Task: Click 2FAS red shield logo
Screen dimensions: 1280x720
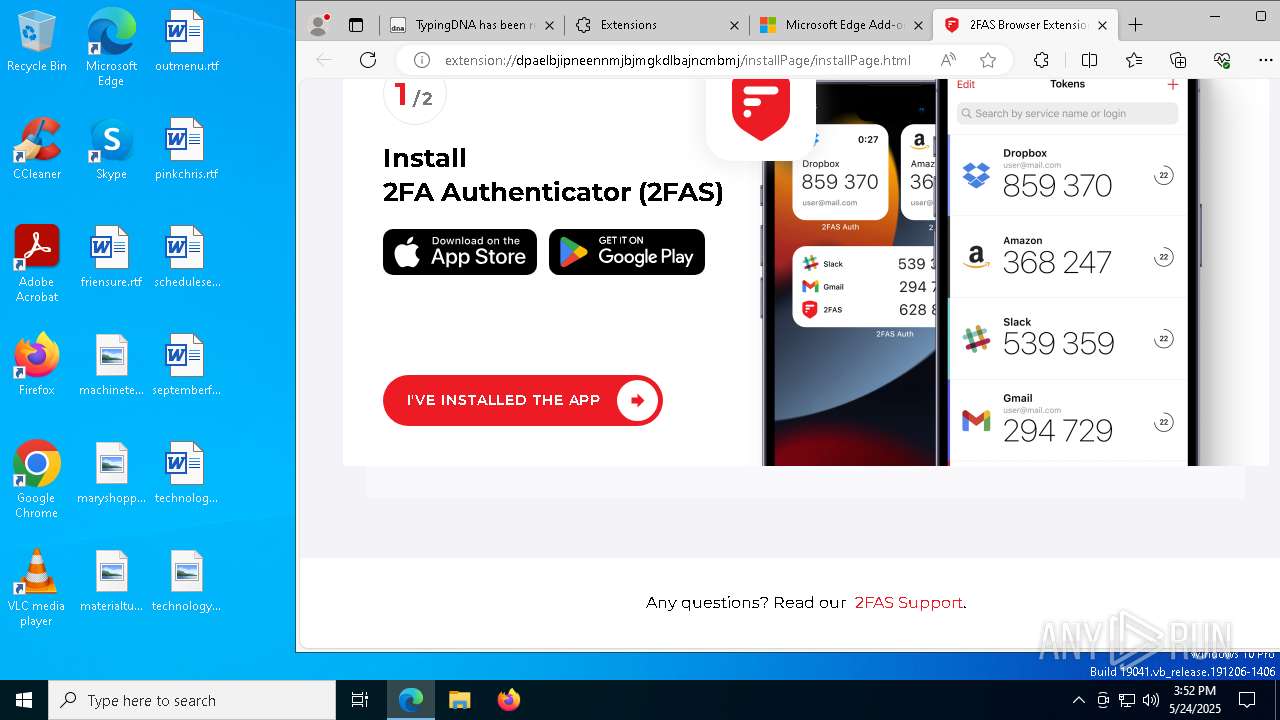Action: (x=761, y=108)
